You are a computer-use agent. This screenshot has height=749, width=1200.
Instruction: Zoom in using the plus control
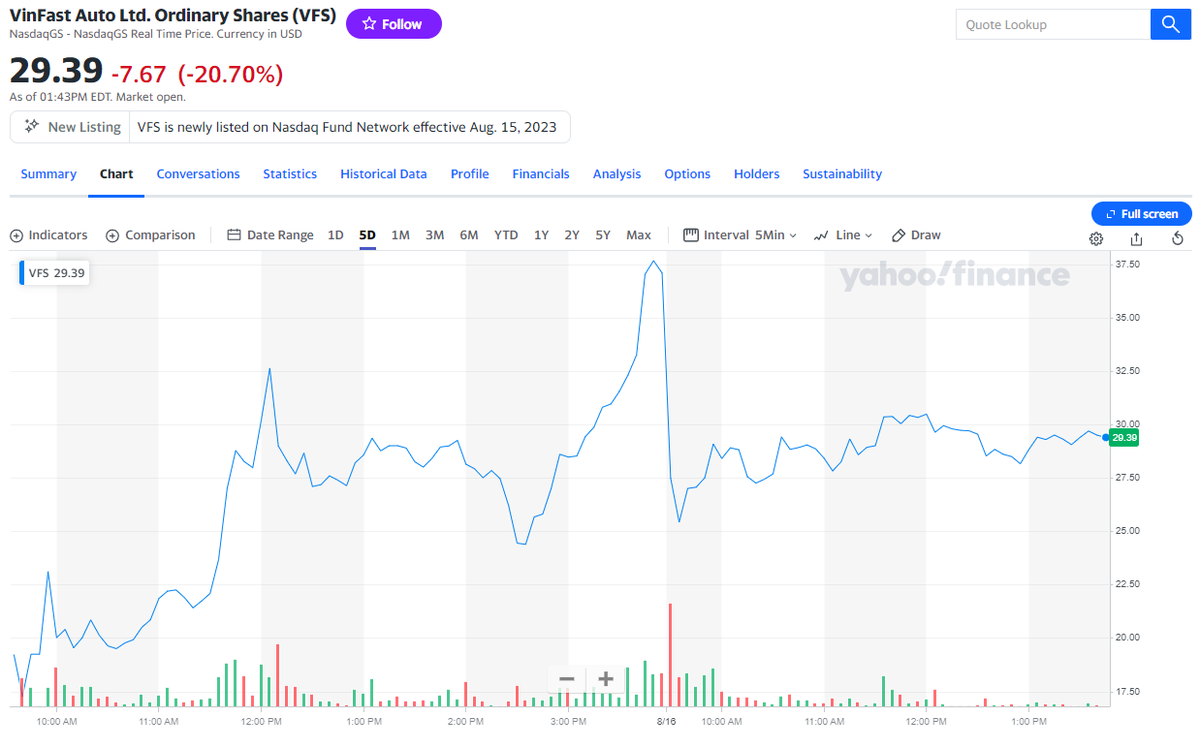(x=604, y=679)
